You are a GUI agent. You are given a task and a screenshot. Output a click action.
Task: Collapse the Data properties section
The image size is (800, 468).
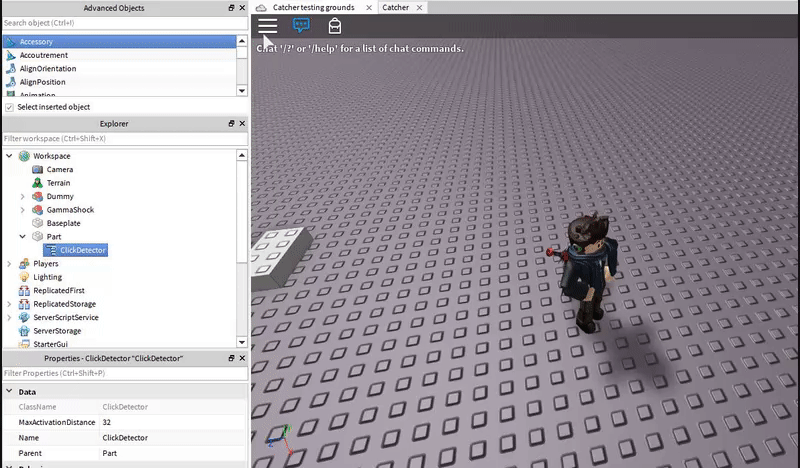point(9,391)
